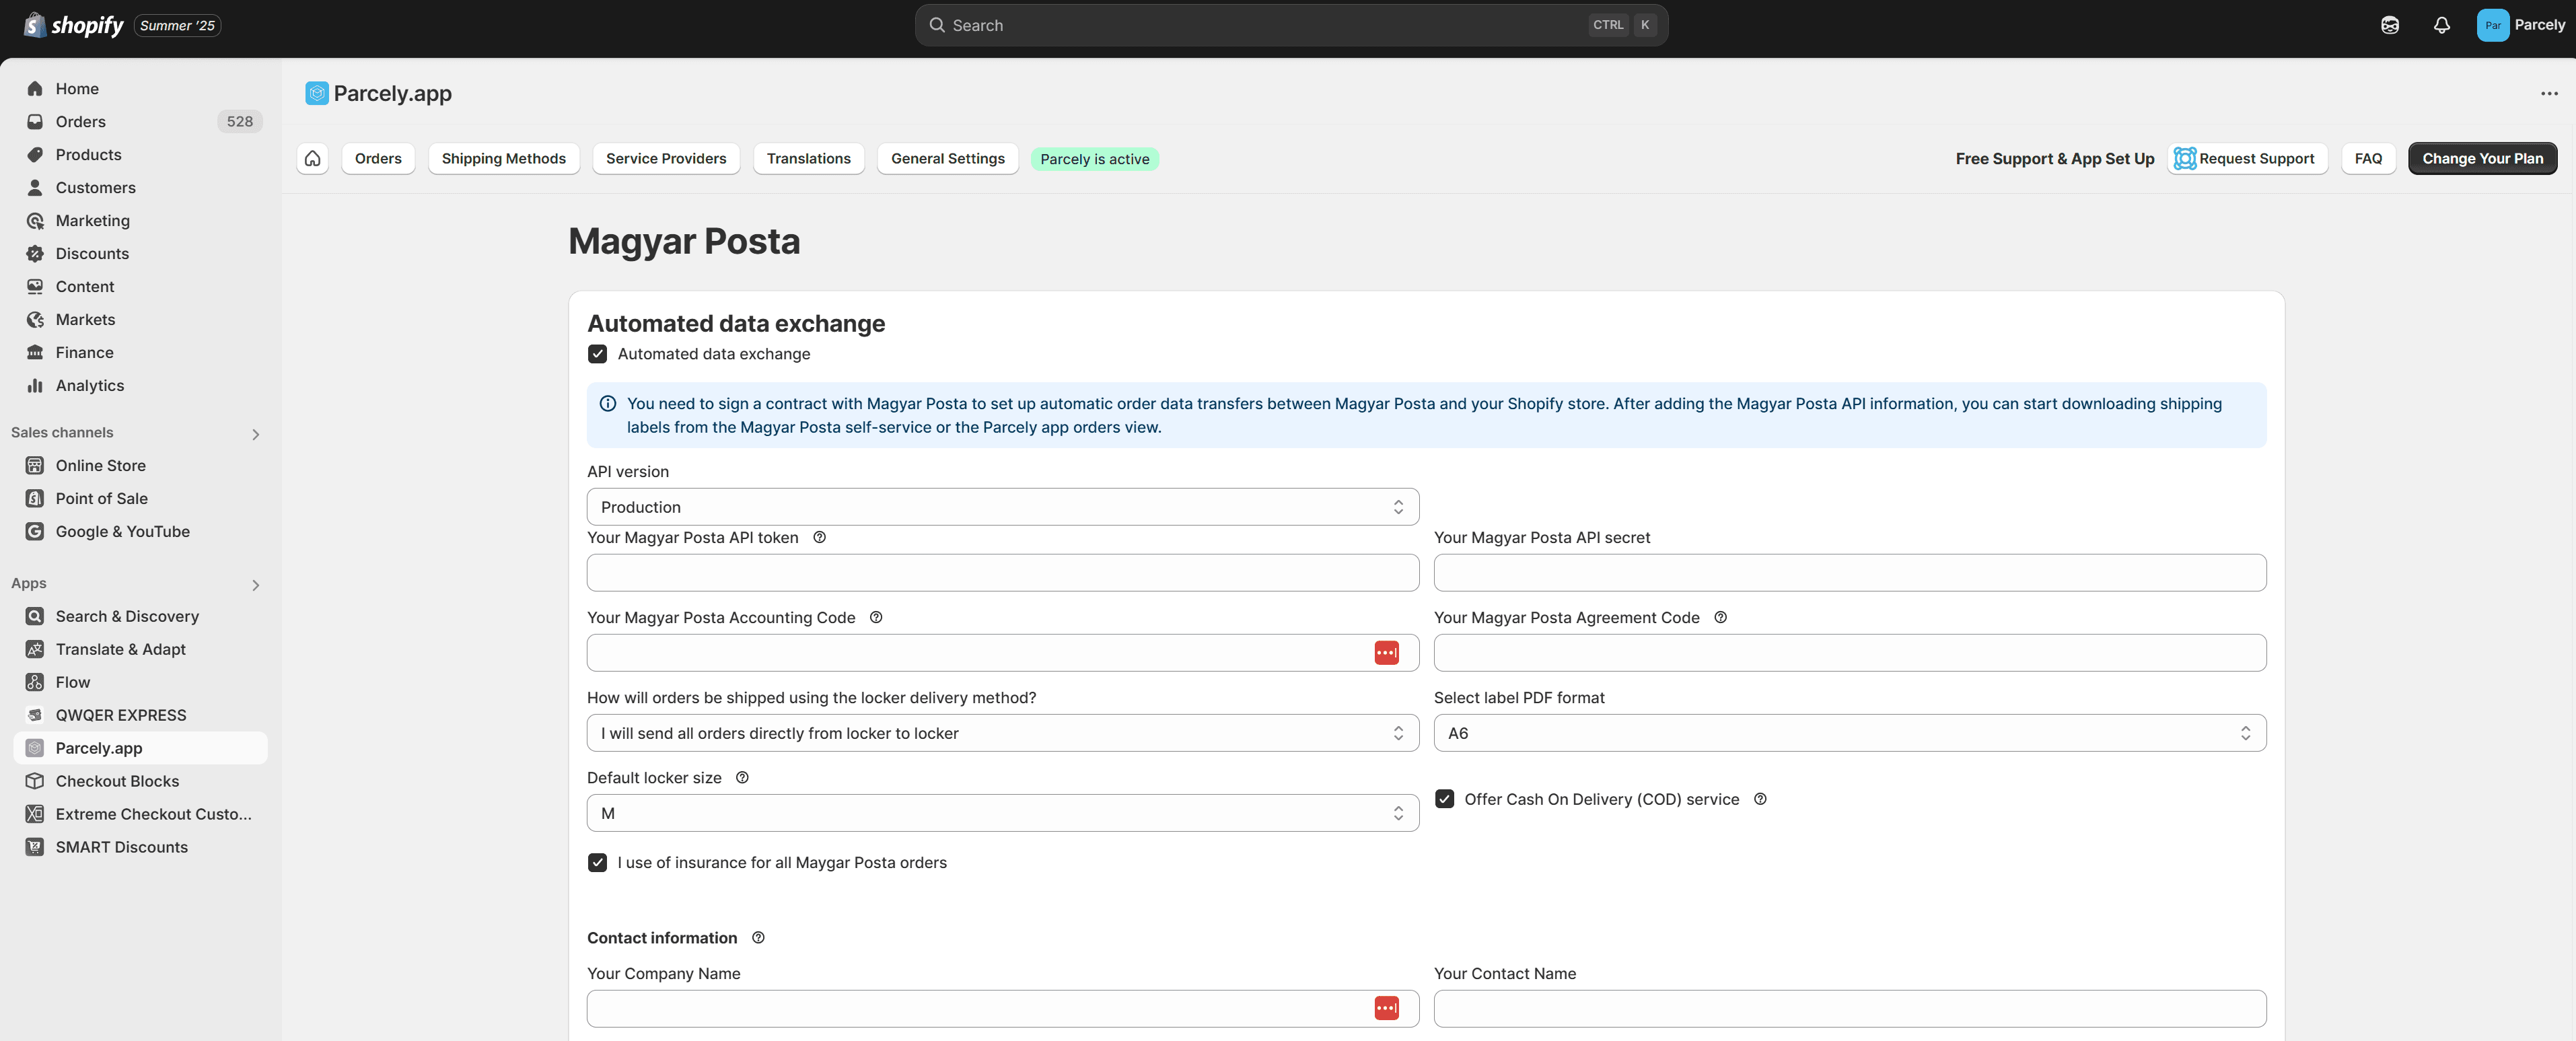Click help icon beside Accounting Code label

point(875,617)
